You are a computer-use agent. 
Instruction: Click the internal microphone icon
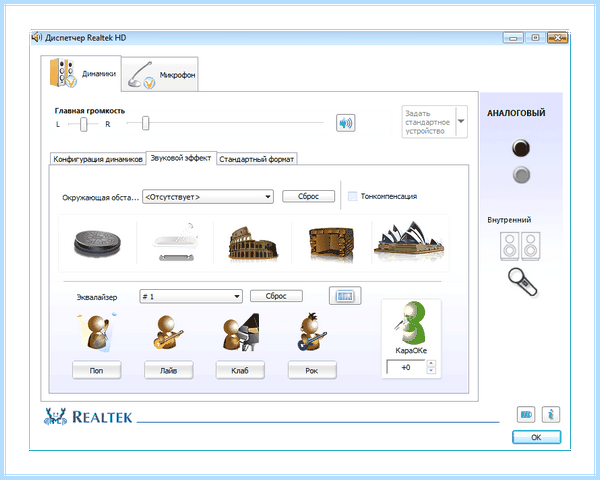click(523, 282)
